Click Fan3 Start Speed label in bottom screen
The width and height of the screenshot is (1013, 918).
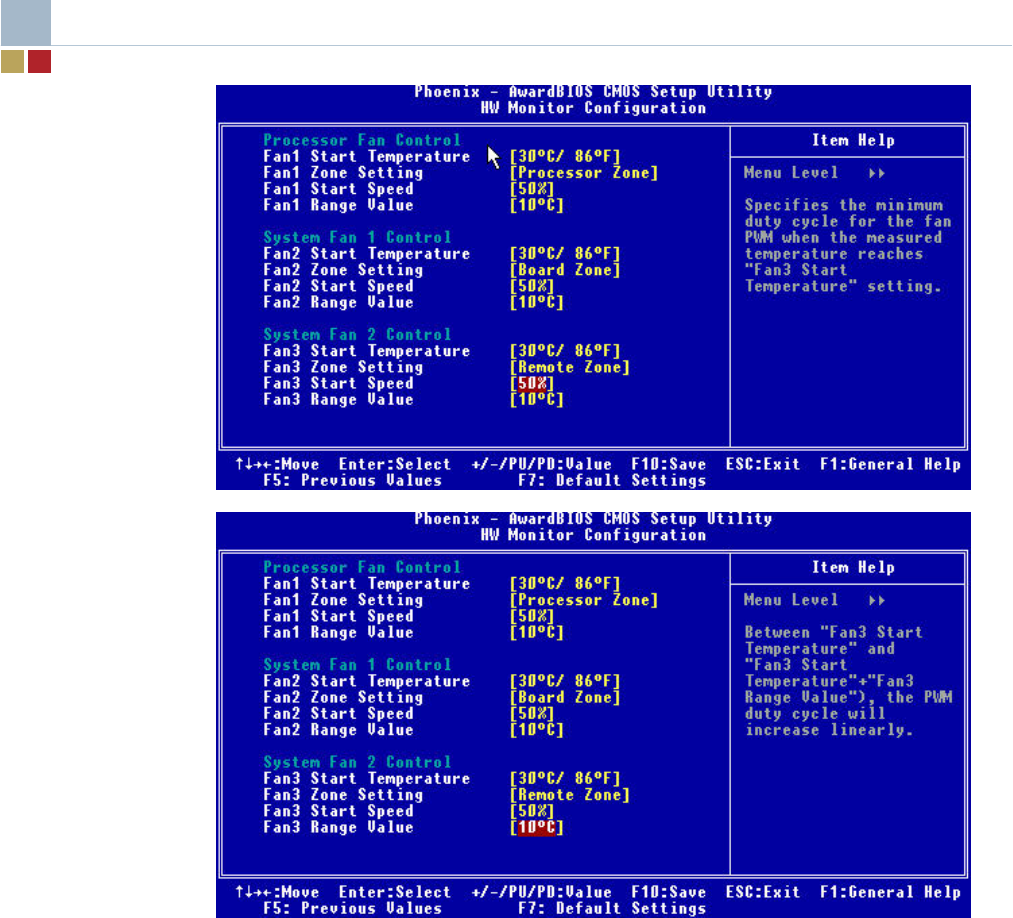pyautogui.click(x=338, y=811)
